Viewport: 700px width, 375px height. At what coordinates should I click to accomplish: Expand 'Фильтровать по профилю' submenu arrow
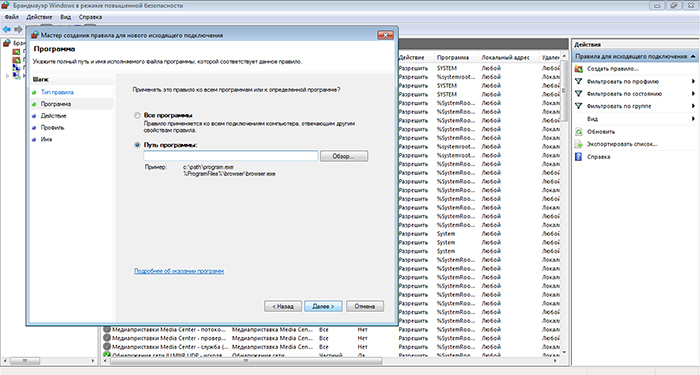pyautogui.click(x=693, y=81)
